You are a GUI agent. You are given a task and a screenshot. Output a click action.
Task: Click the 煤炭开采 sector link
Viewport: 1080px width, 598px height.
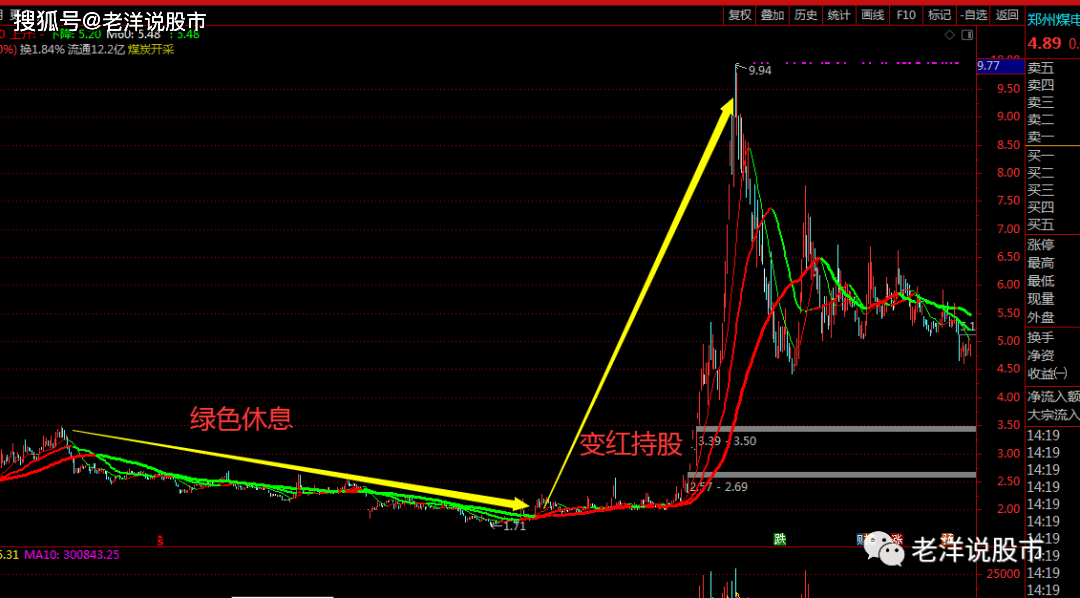(x=152, y=49)
